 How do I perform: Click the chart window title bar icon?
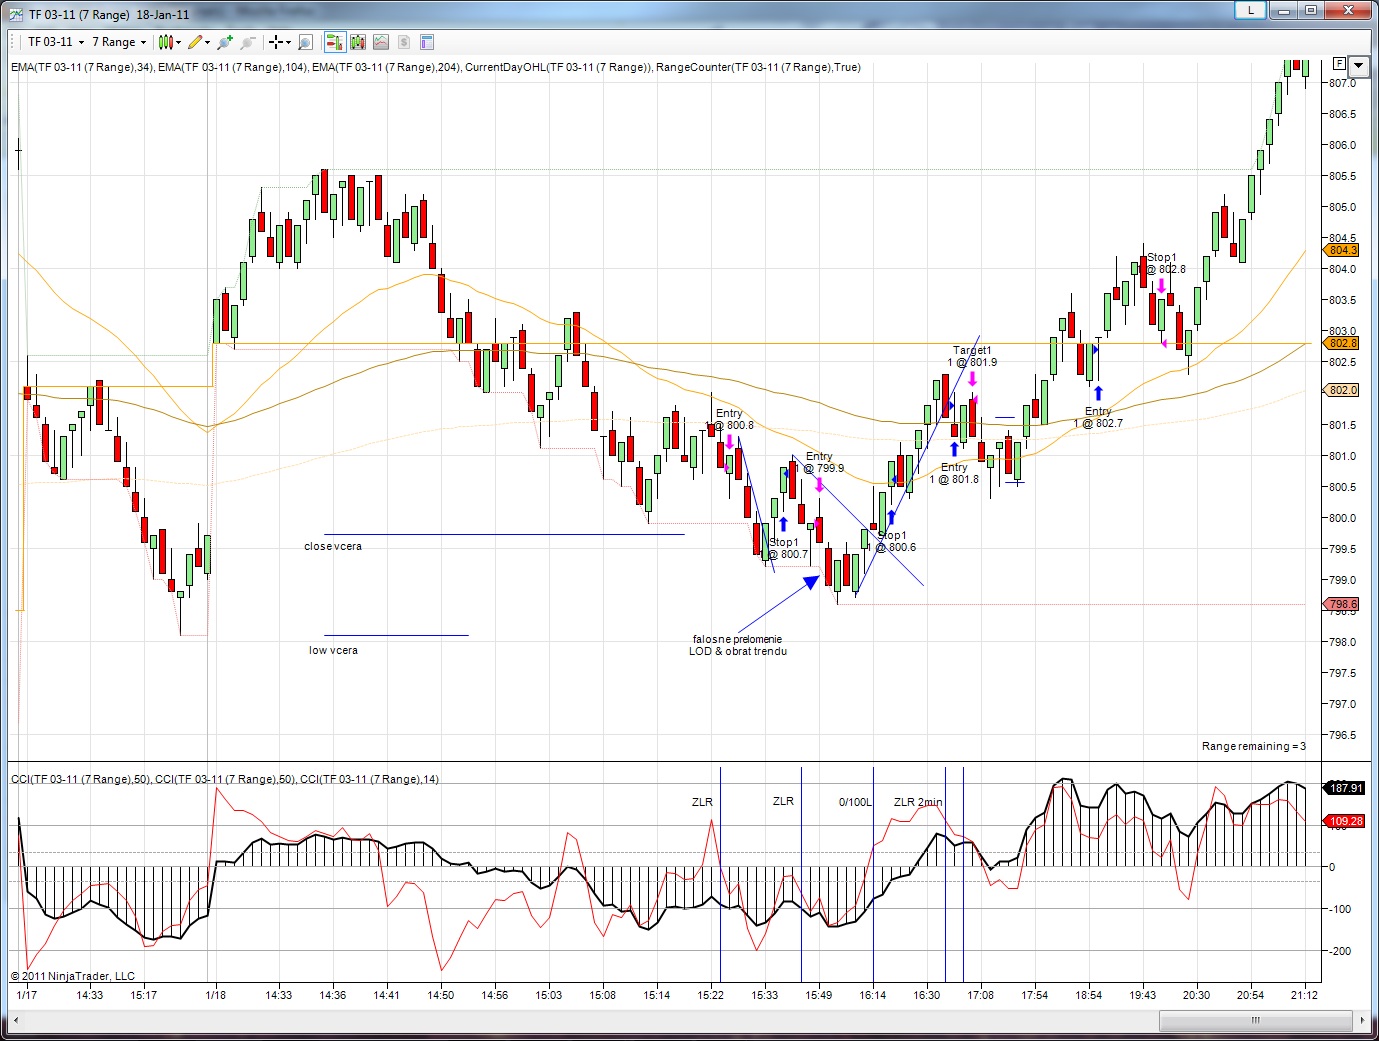tap(16, 14)
